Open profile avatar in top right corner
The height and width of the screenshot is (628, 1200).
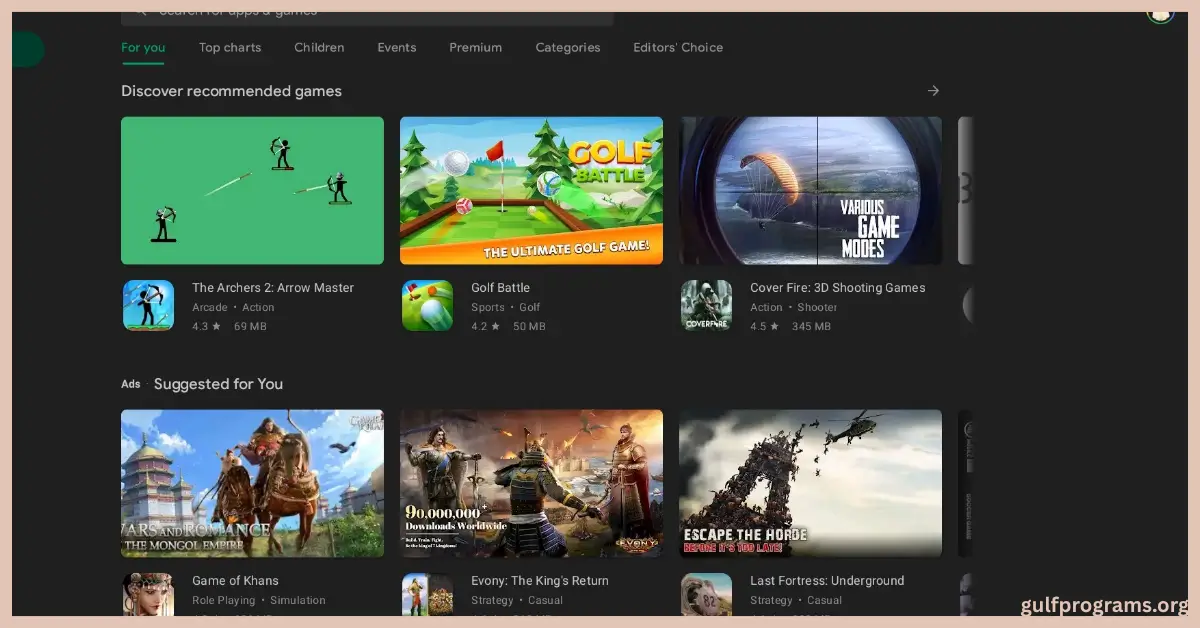pyautogui.click(x=1159, y=14)
